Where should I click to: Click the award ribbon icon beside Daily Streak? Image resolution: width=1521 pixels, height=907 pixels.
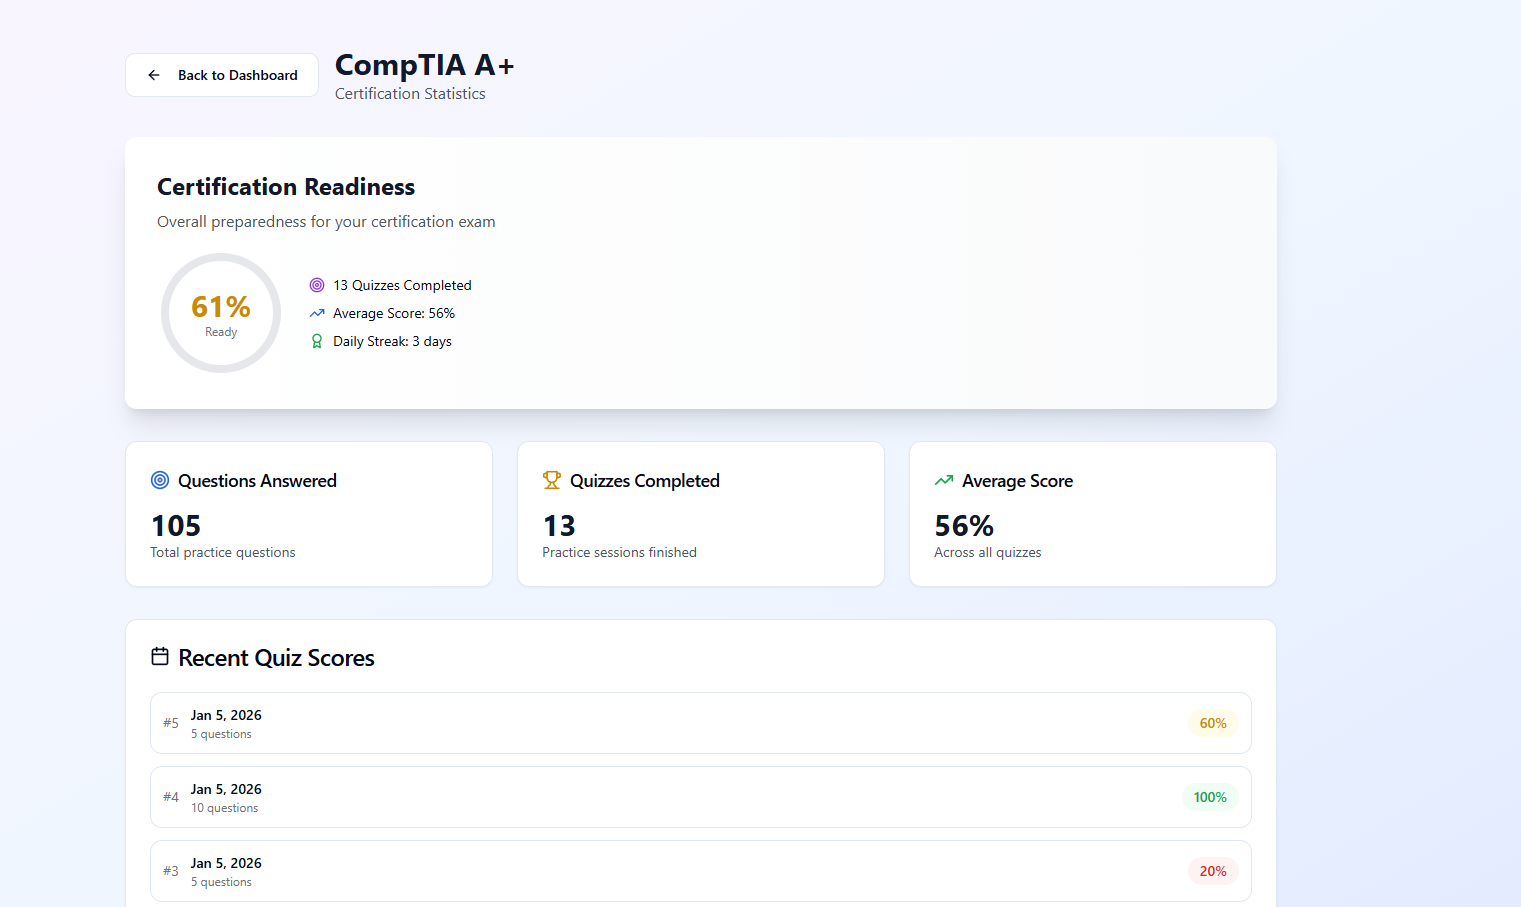tap(316, 341)
